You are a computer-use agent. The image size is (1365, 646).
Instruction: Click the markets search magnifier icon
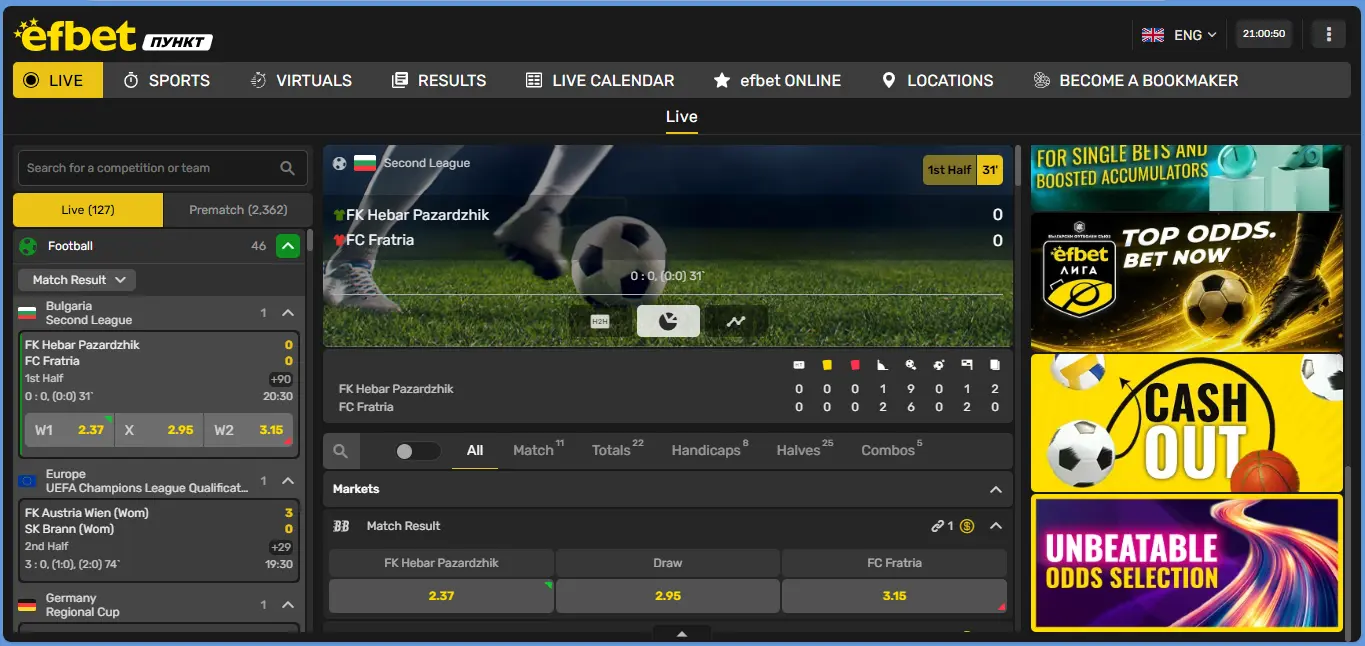(x=340, y=451)
